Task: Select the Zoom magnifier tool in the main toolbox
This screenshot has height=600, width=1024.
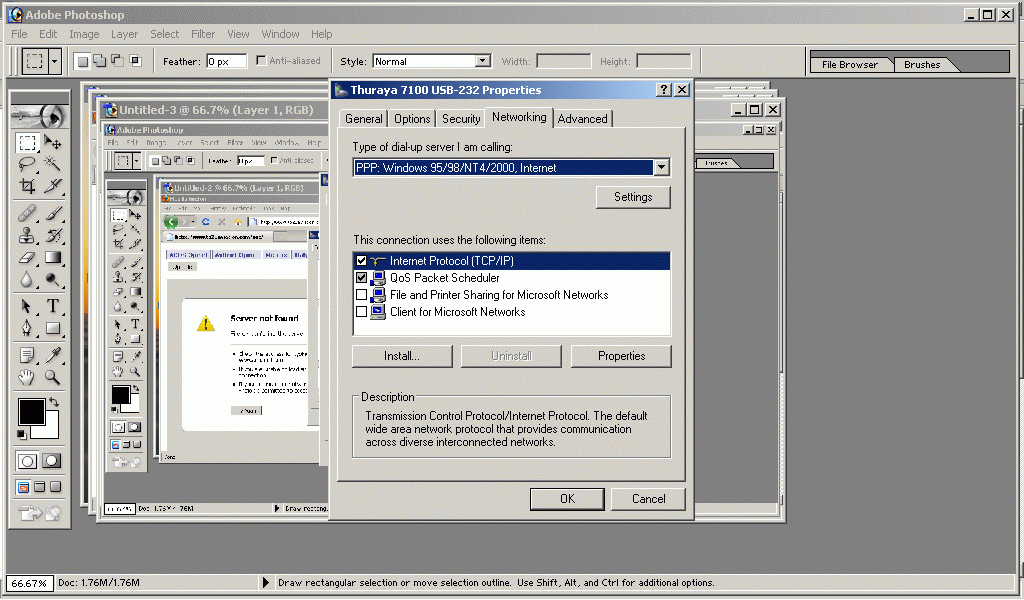Action: 53,377
